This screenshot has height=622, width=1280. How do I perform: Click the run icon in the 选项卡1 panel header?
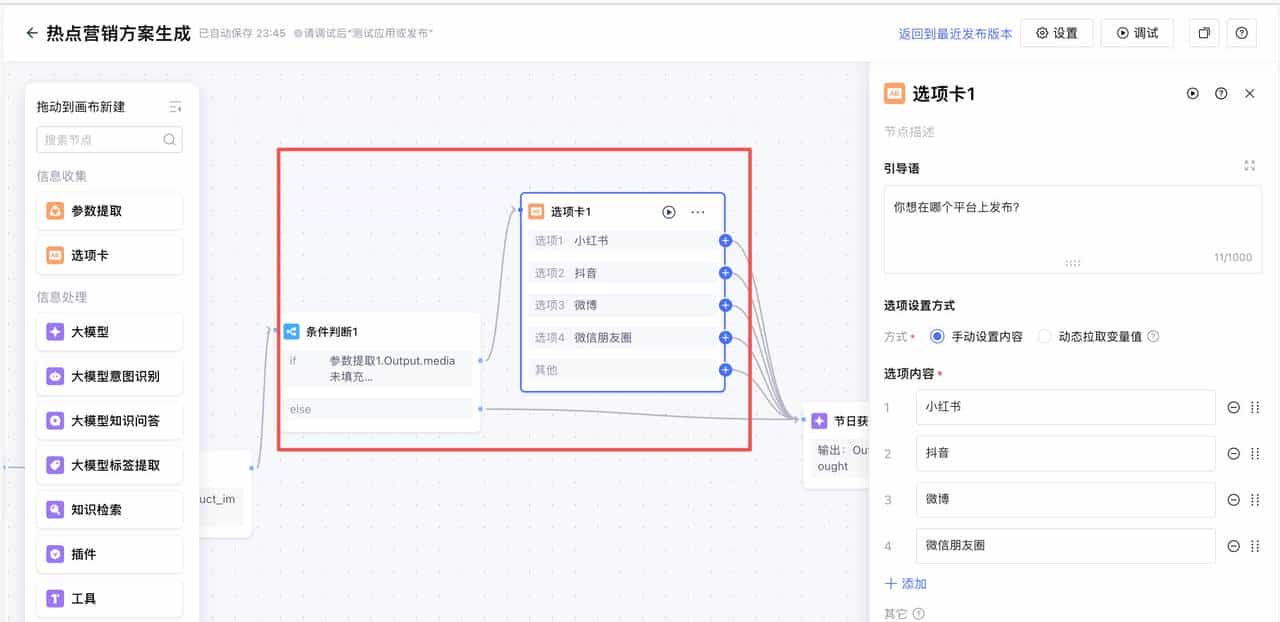tap(1192, 93)
